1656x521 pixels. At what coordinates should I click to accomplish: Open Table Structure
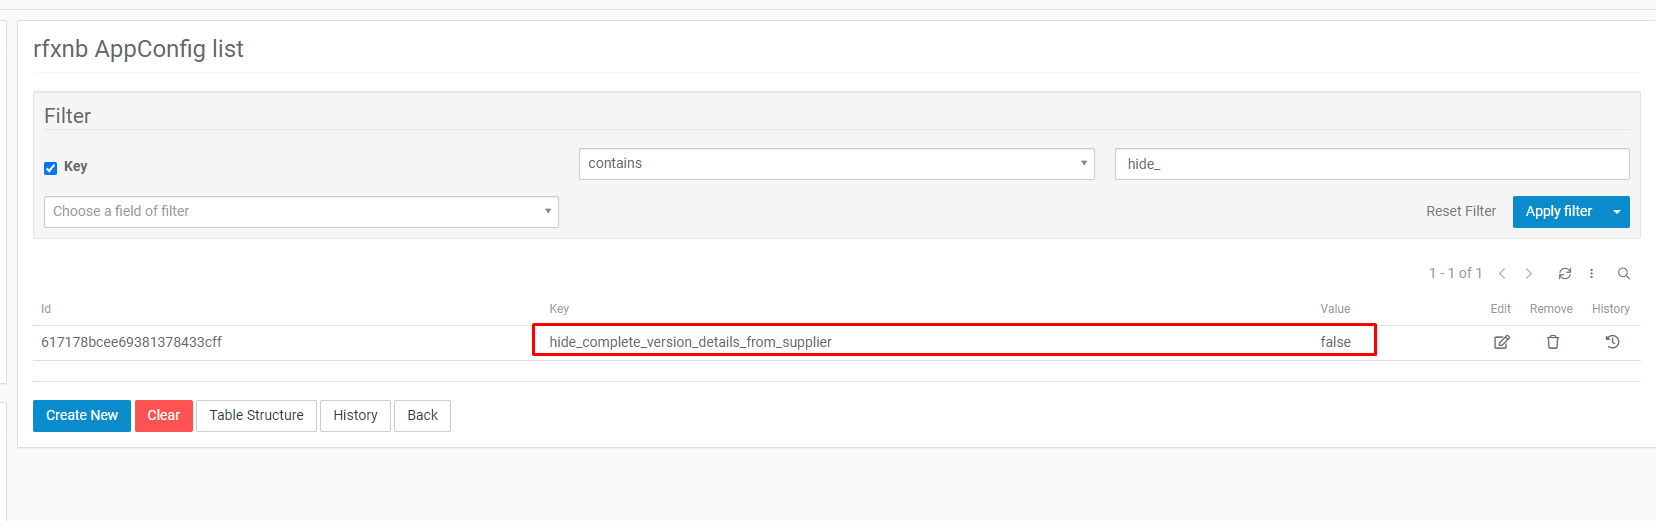coord(256,416)
